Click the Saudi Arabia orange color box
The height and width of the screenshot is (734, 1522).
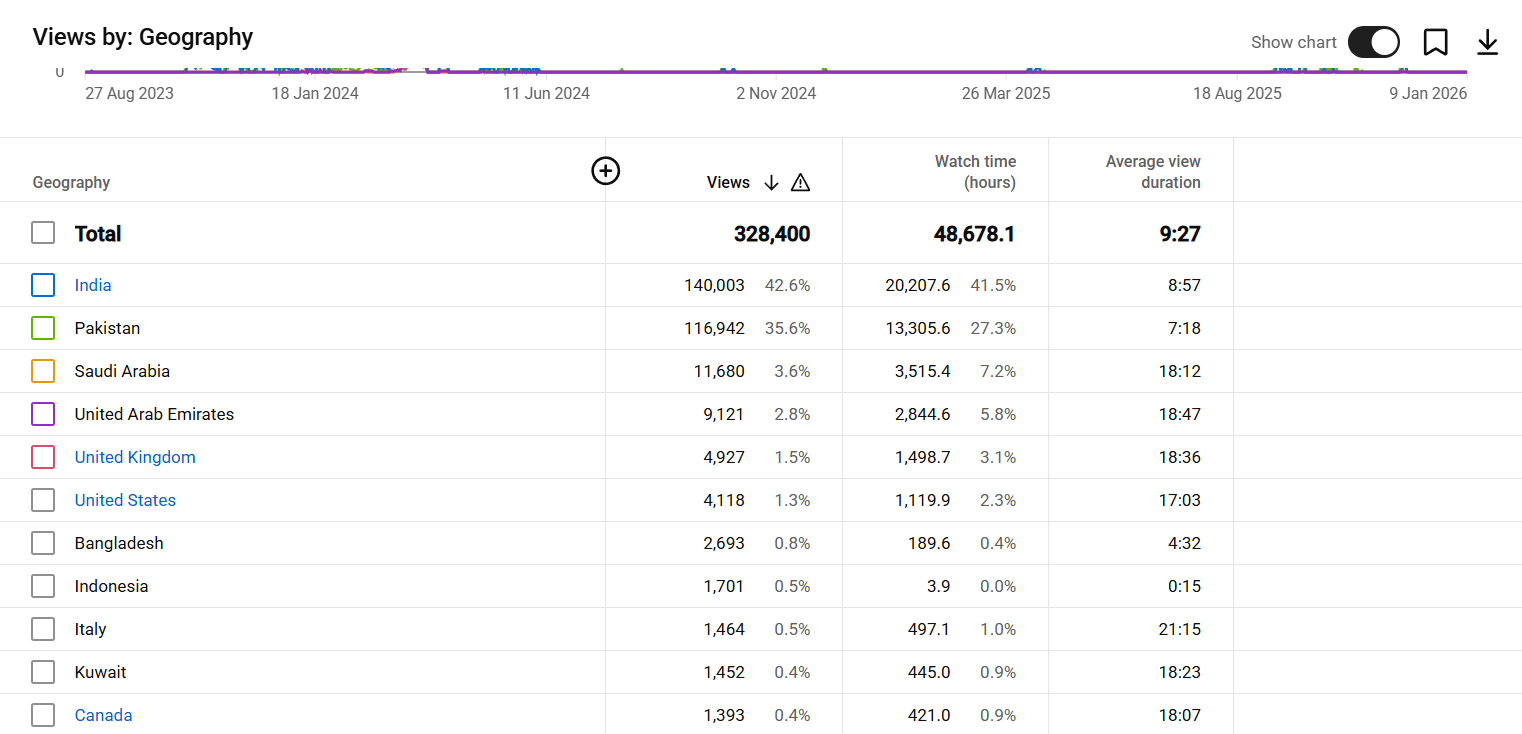(43, 371)
